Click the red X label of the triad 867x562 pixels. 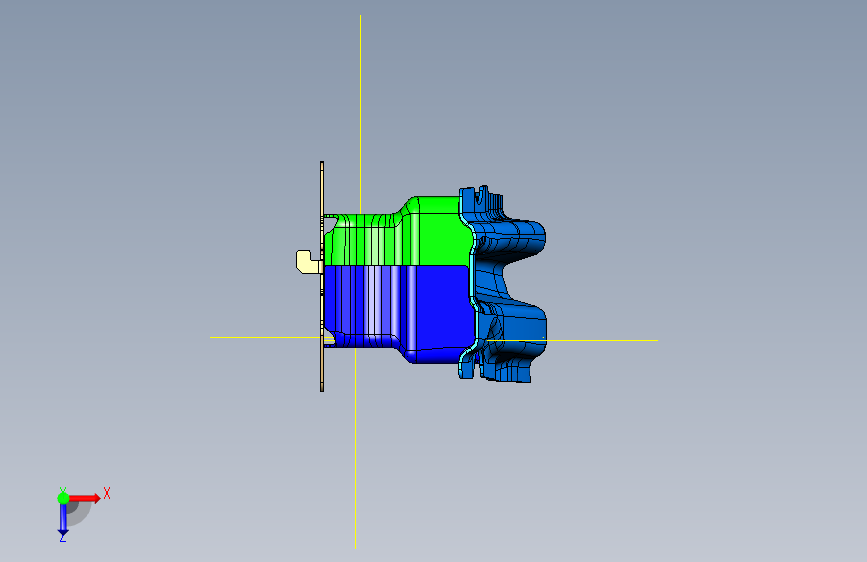click(107, 493)
